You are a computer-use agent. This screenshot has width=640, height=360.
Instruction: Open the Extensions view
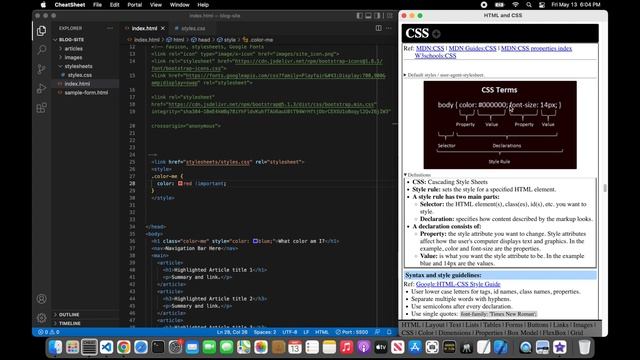coord(41,108)
